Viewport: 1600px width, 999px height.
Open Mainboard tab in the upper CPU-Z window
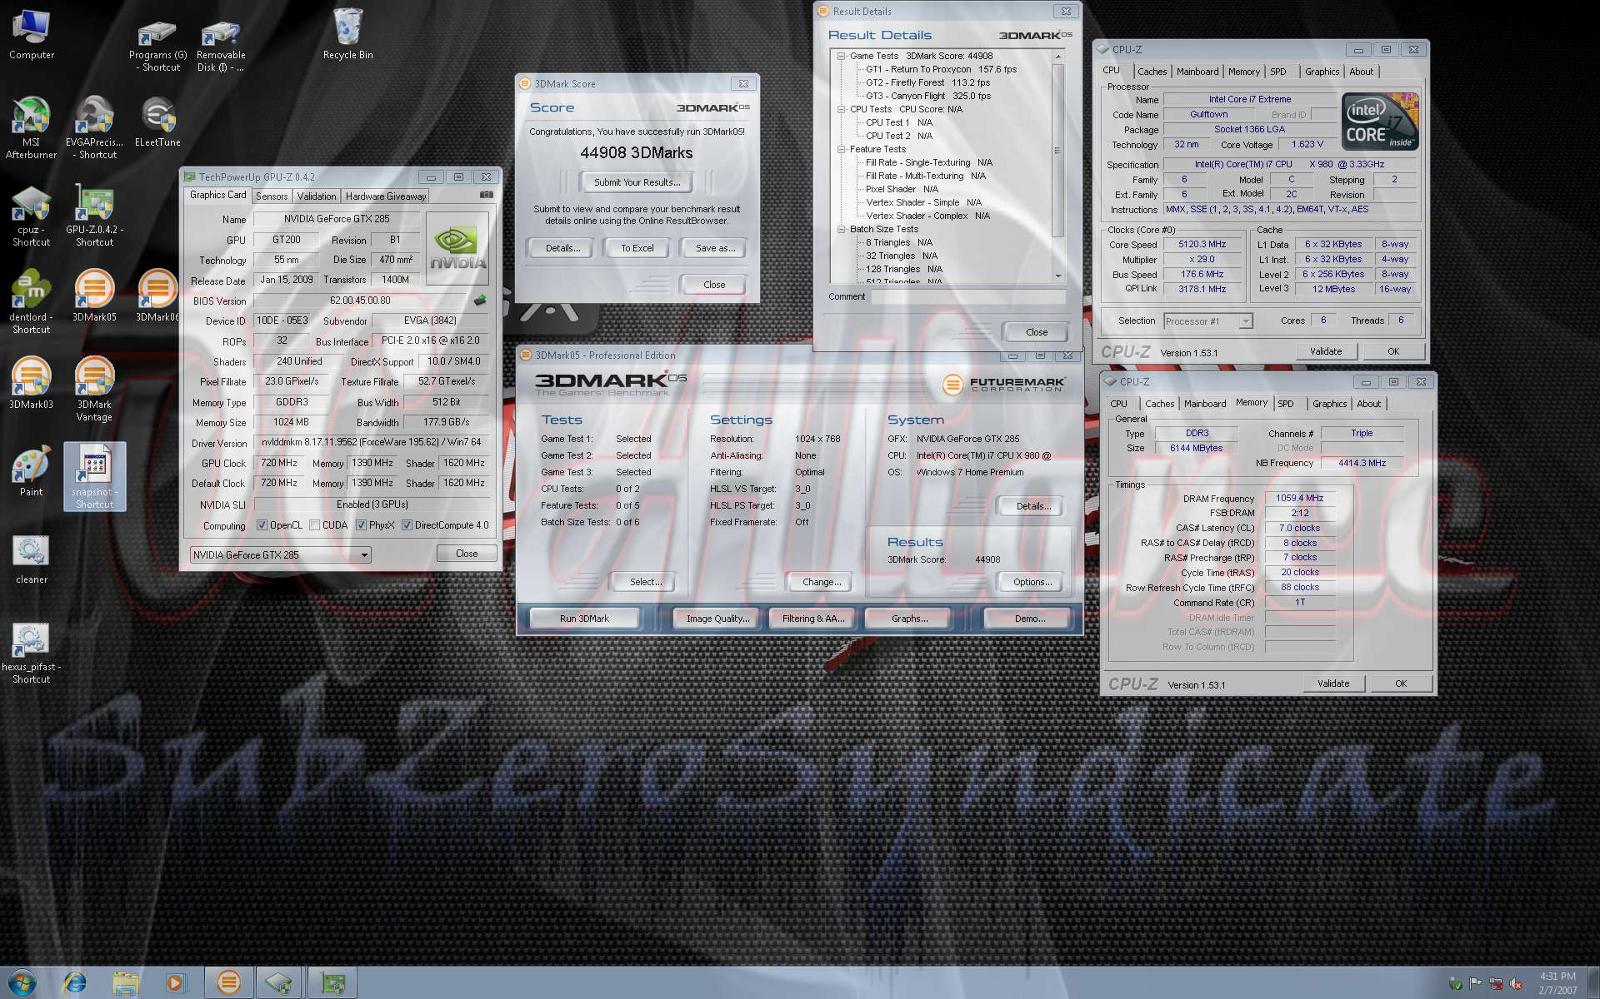(x=1197, y=72)
